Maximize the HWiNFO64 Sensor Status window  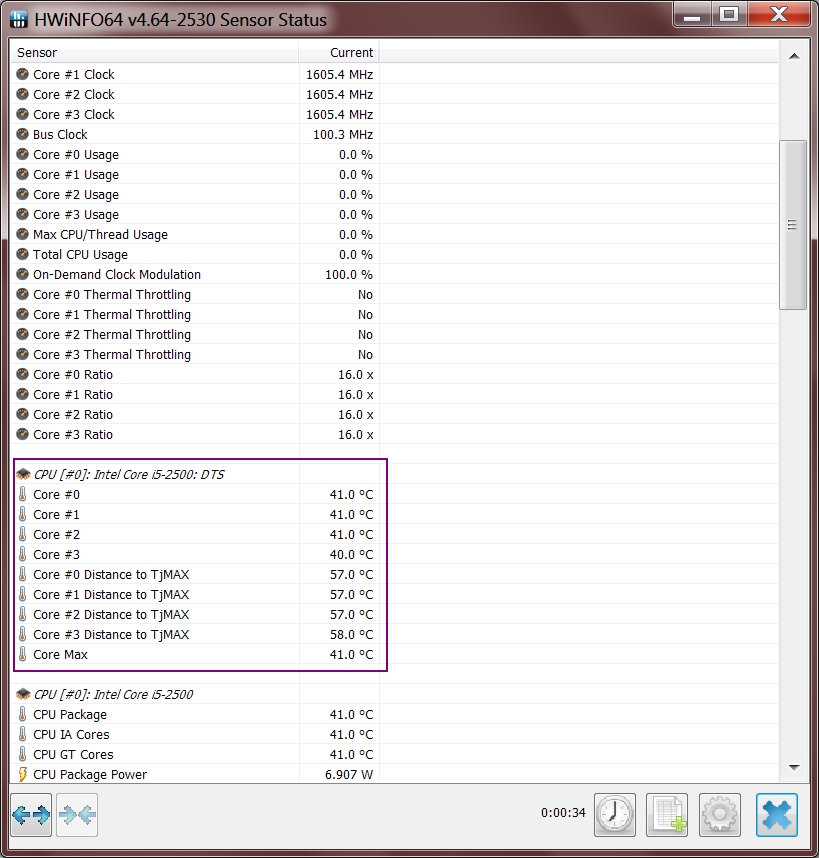(x=729, y=15)
